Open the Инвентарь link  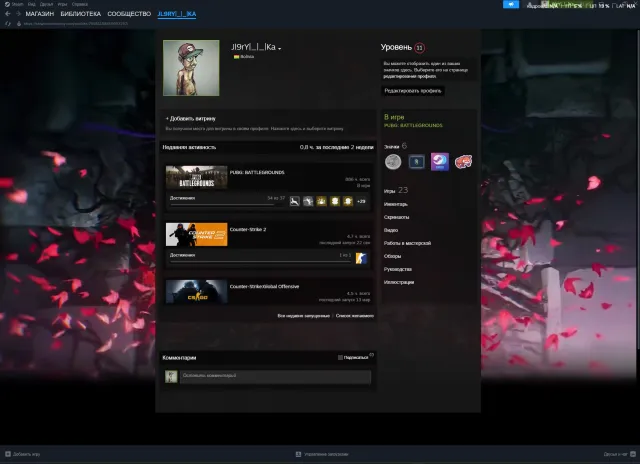[x=396, y=204]
